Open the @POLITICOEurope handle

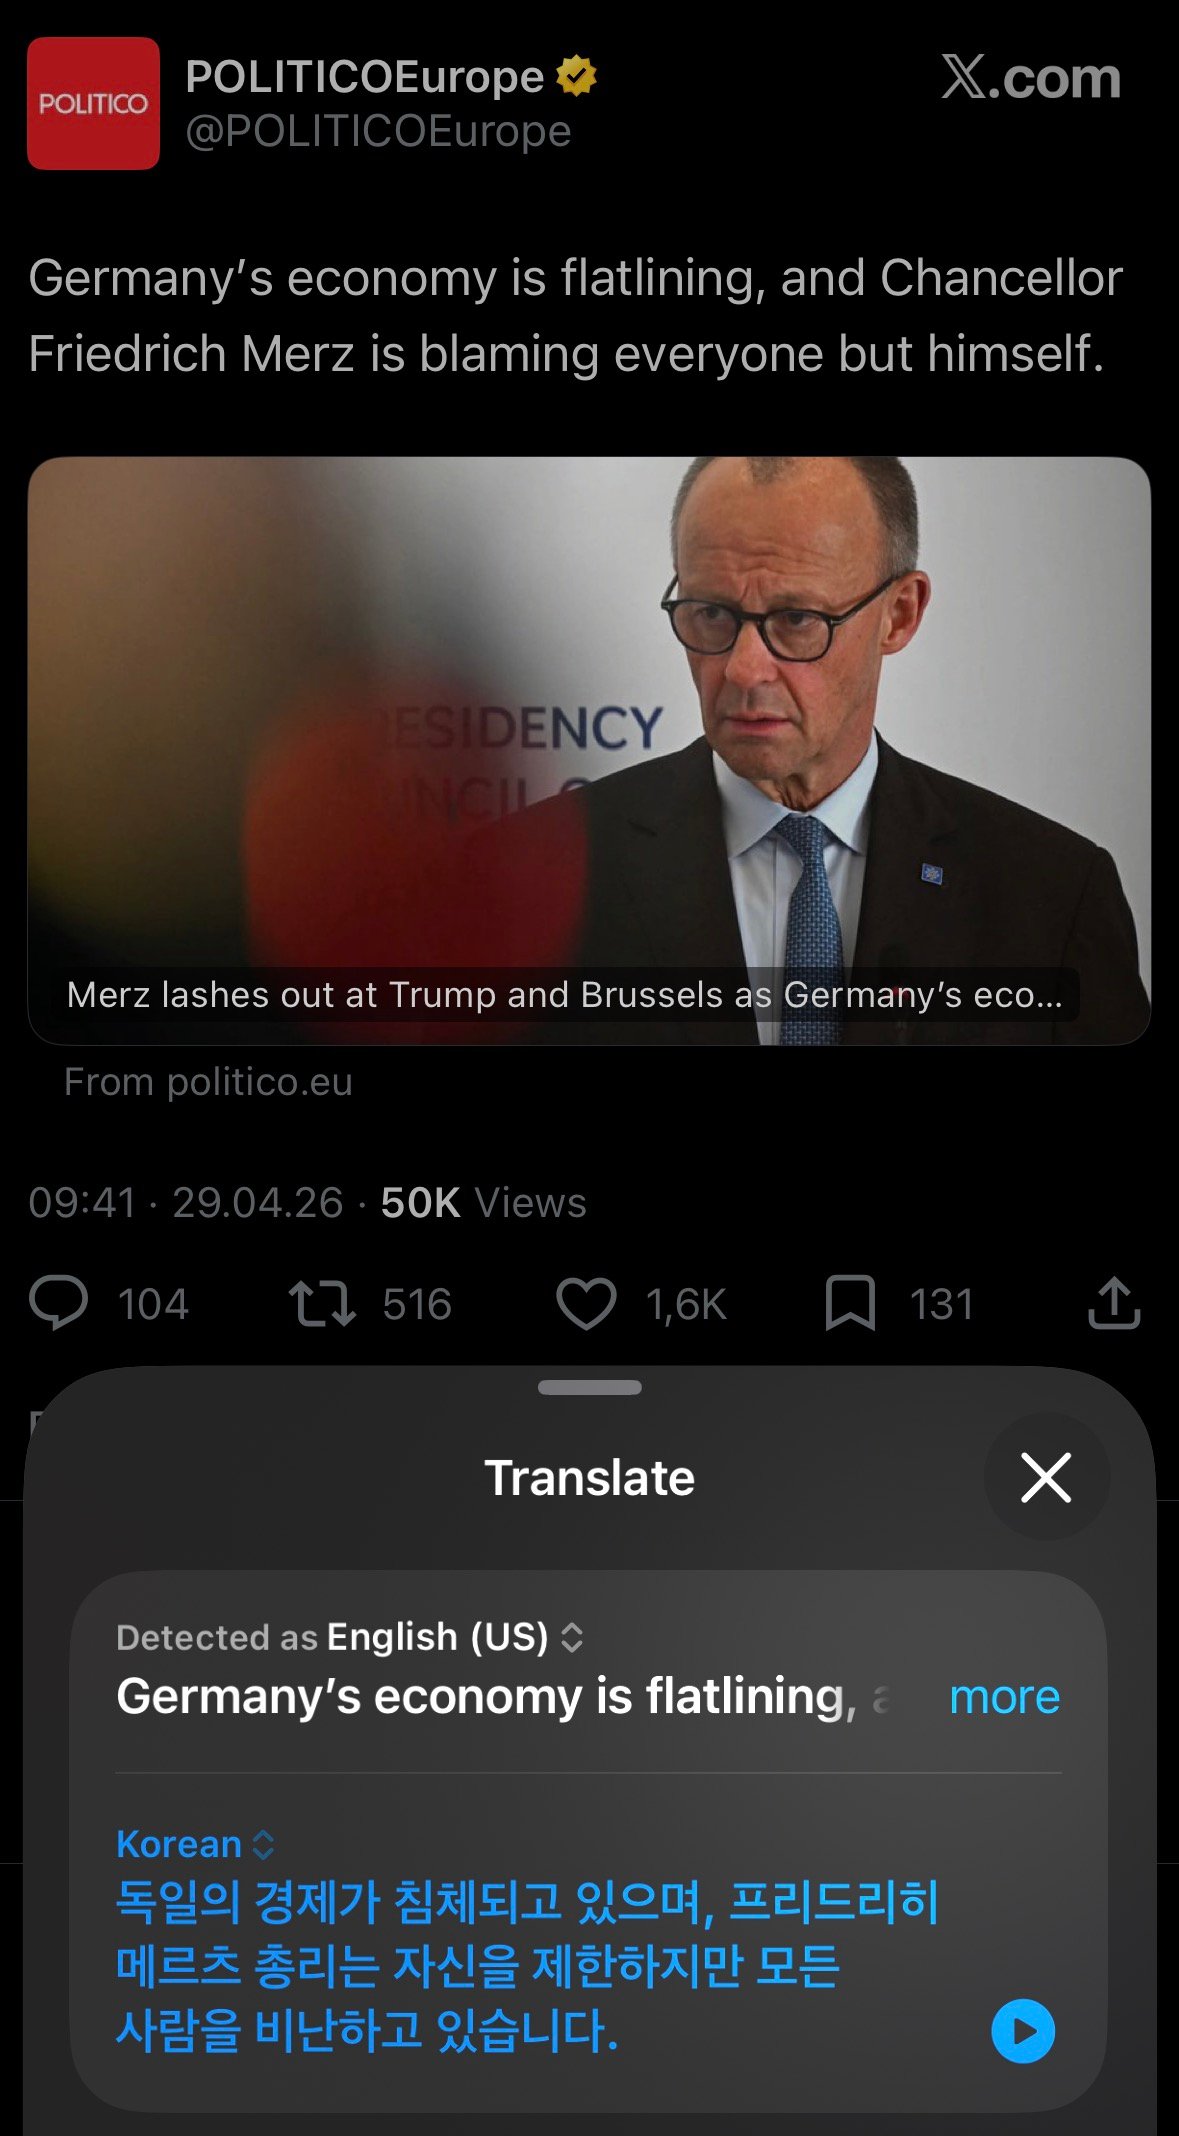pos(378,131)
